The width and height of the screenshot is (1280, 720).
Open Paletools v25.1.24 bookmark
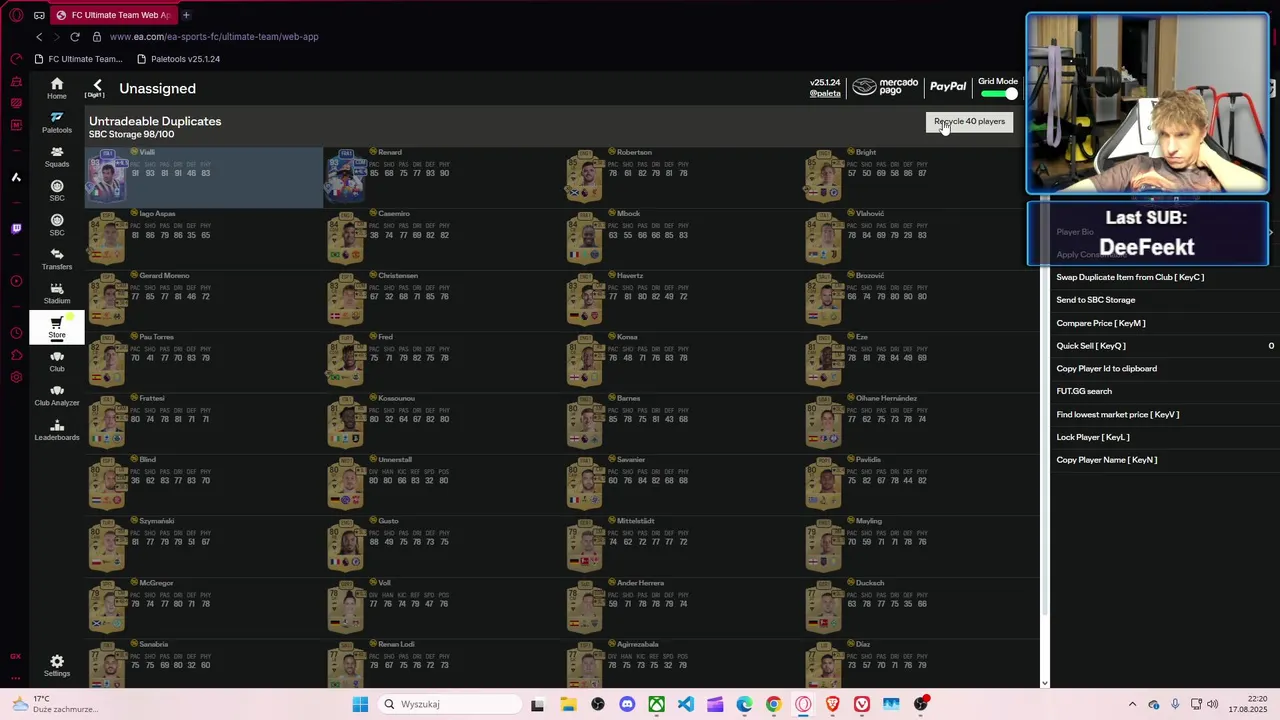[178, 59]
